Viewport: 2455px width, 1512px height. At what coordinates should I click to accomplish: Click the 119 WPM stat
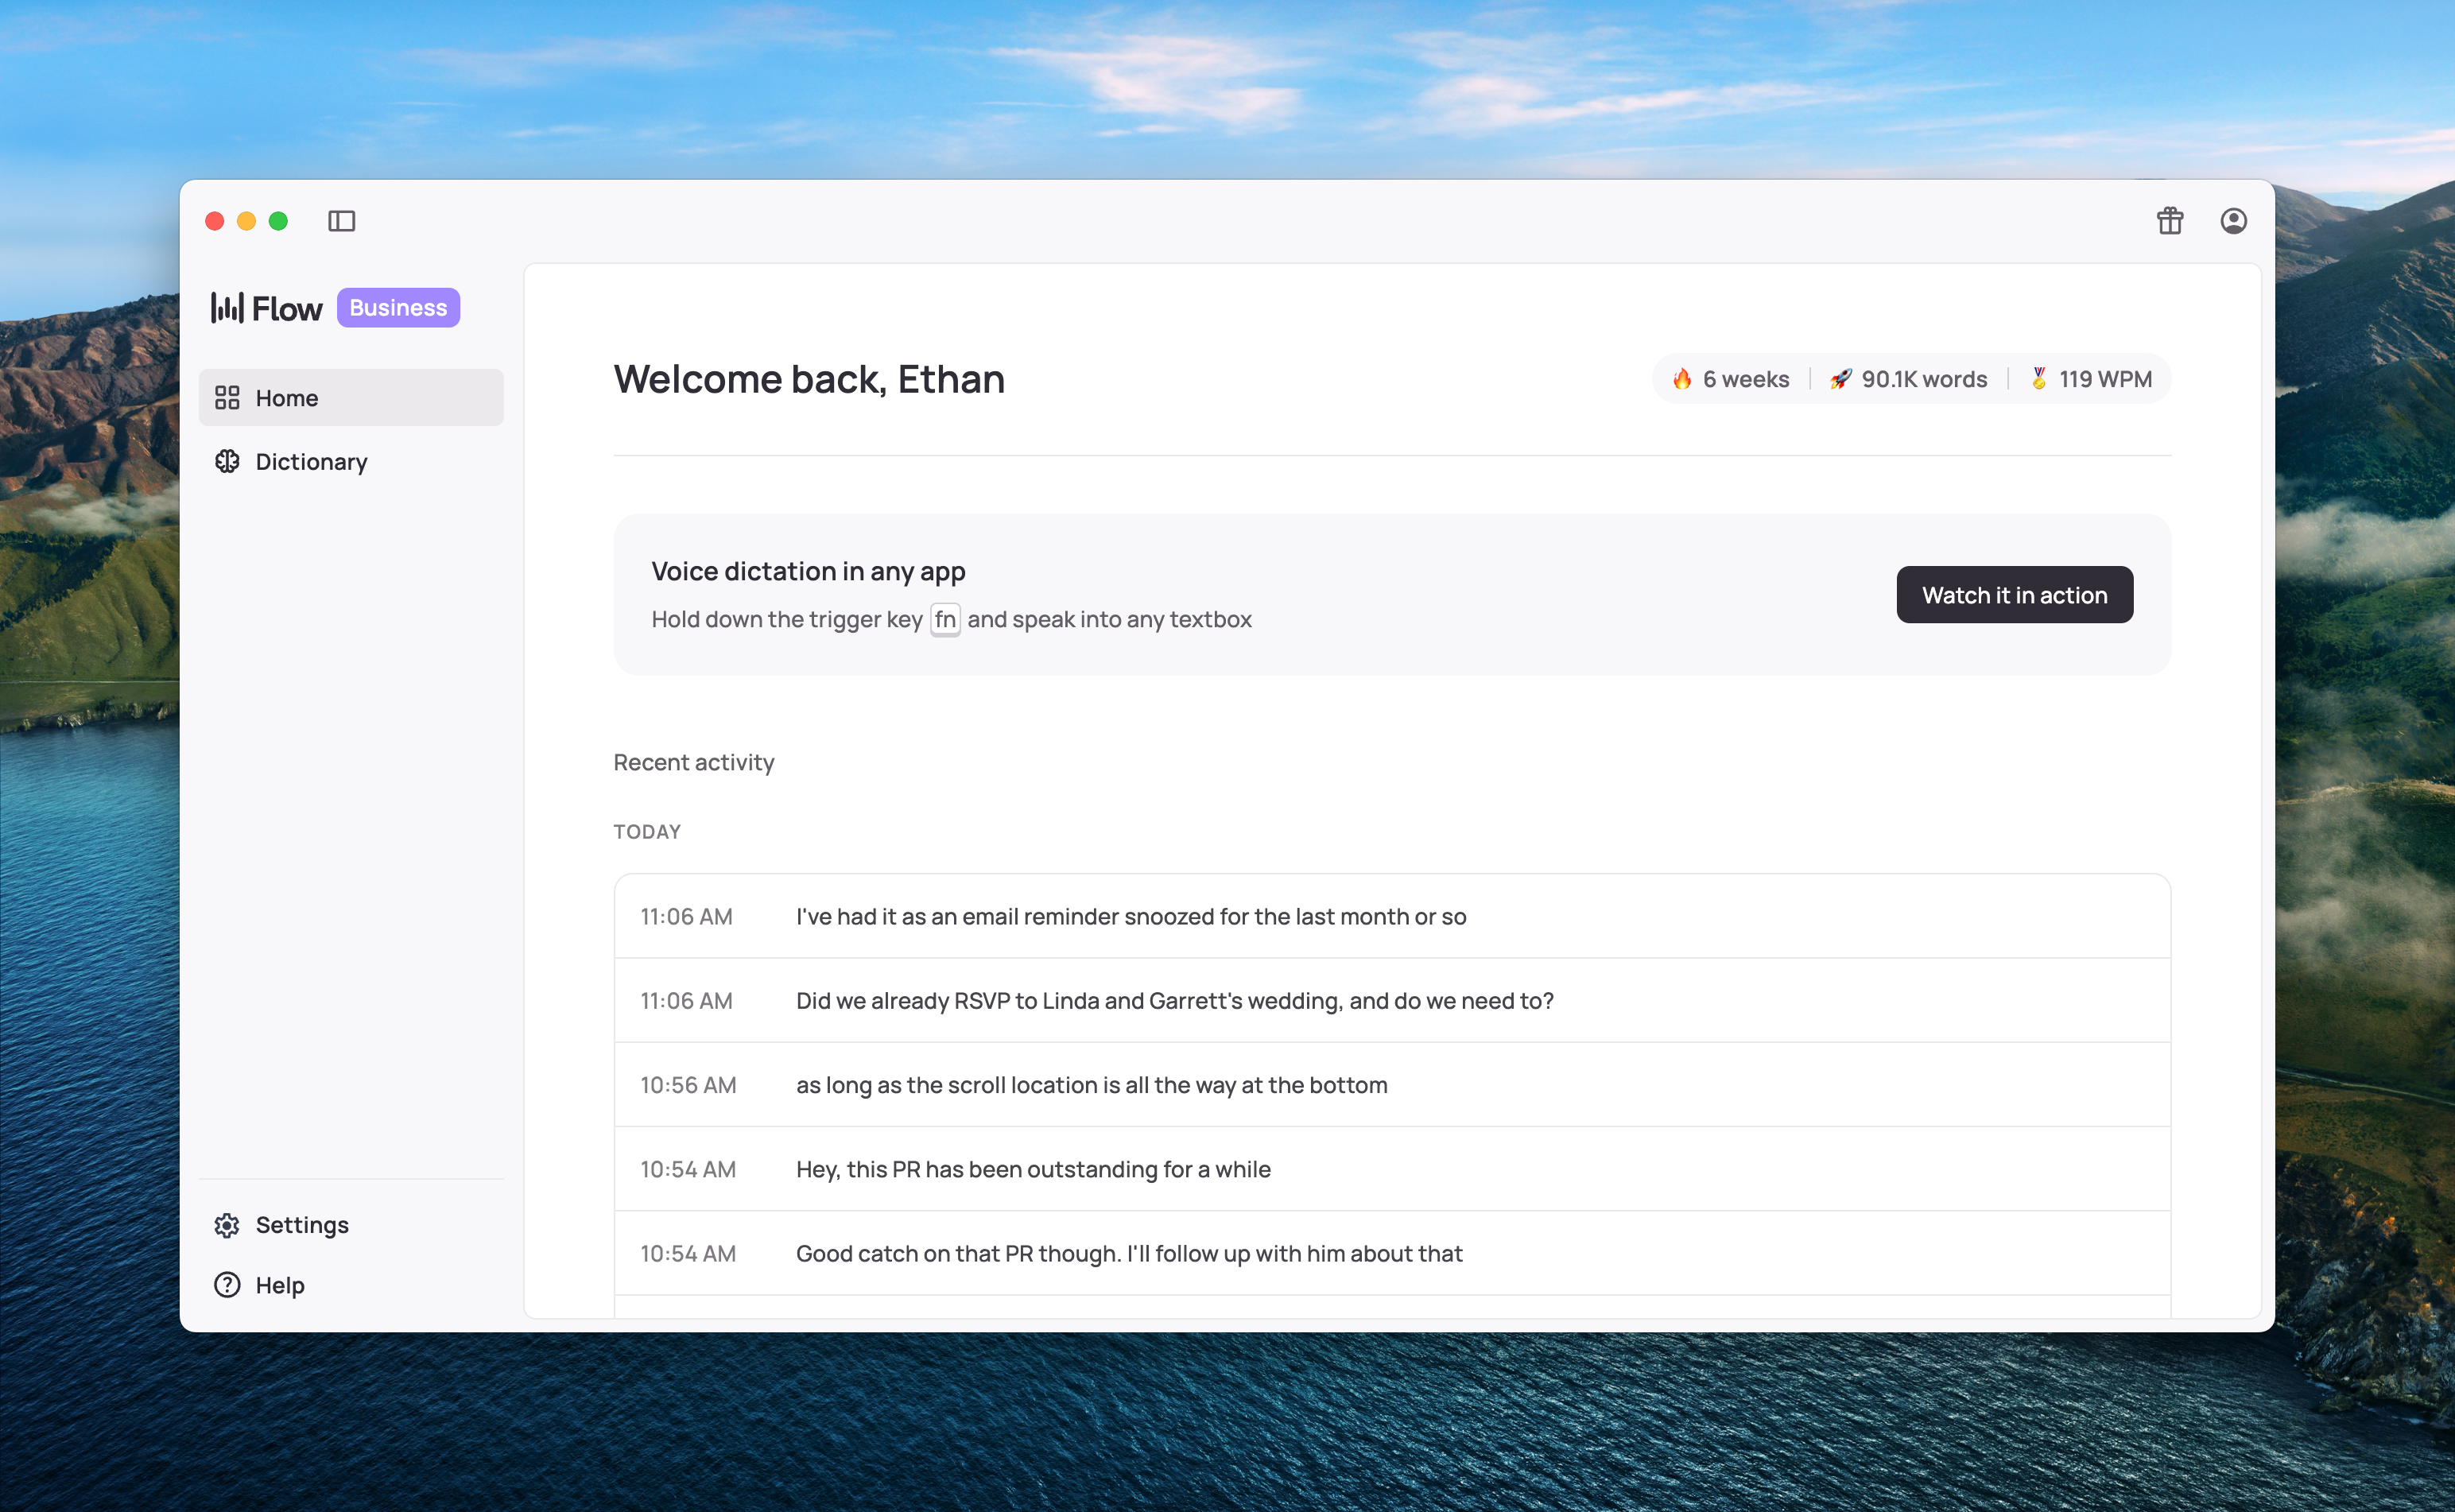2091,379
